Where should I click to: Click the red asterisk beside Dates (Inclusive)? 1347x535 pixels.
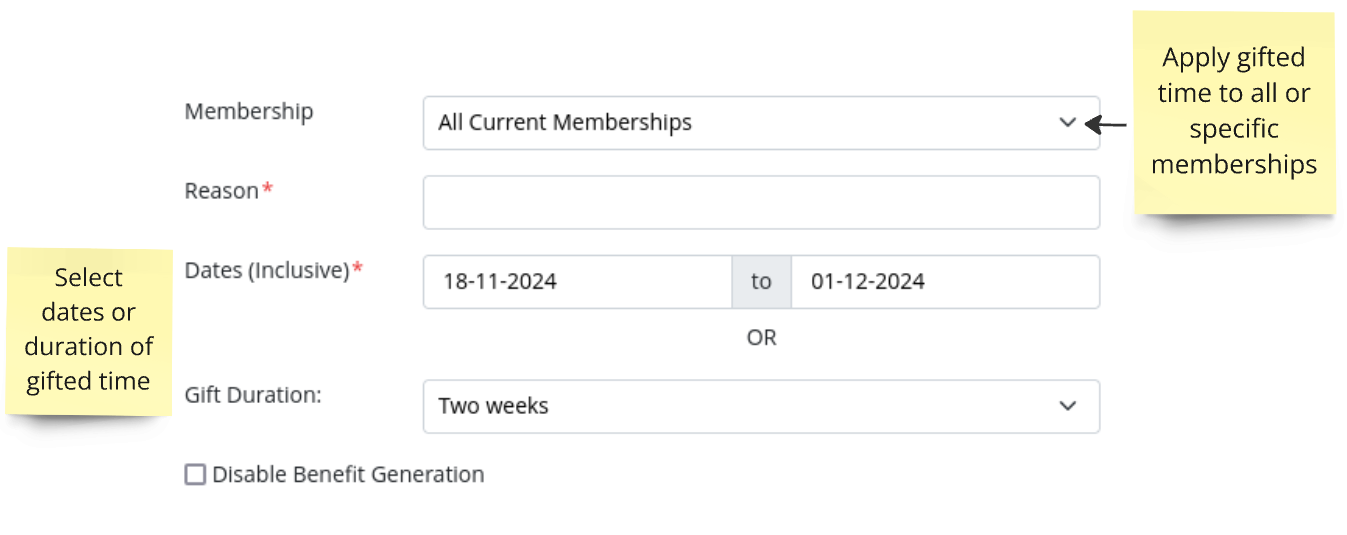[358, 268]
